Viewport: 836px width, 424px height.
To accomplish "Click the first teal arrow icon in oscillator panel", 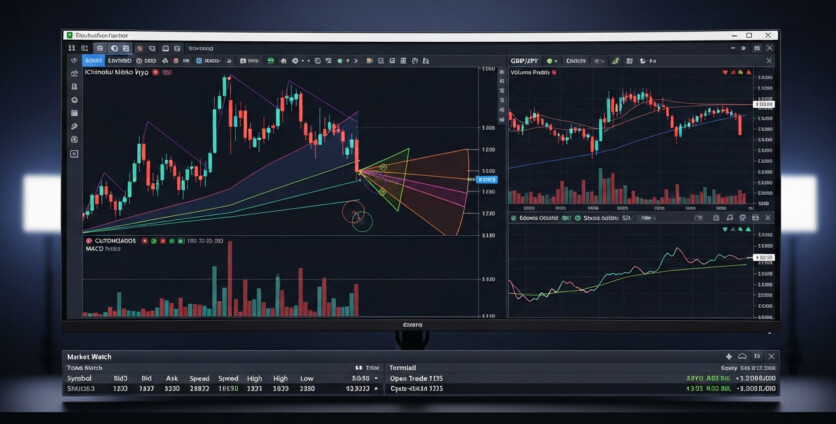I will (725, 229).
